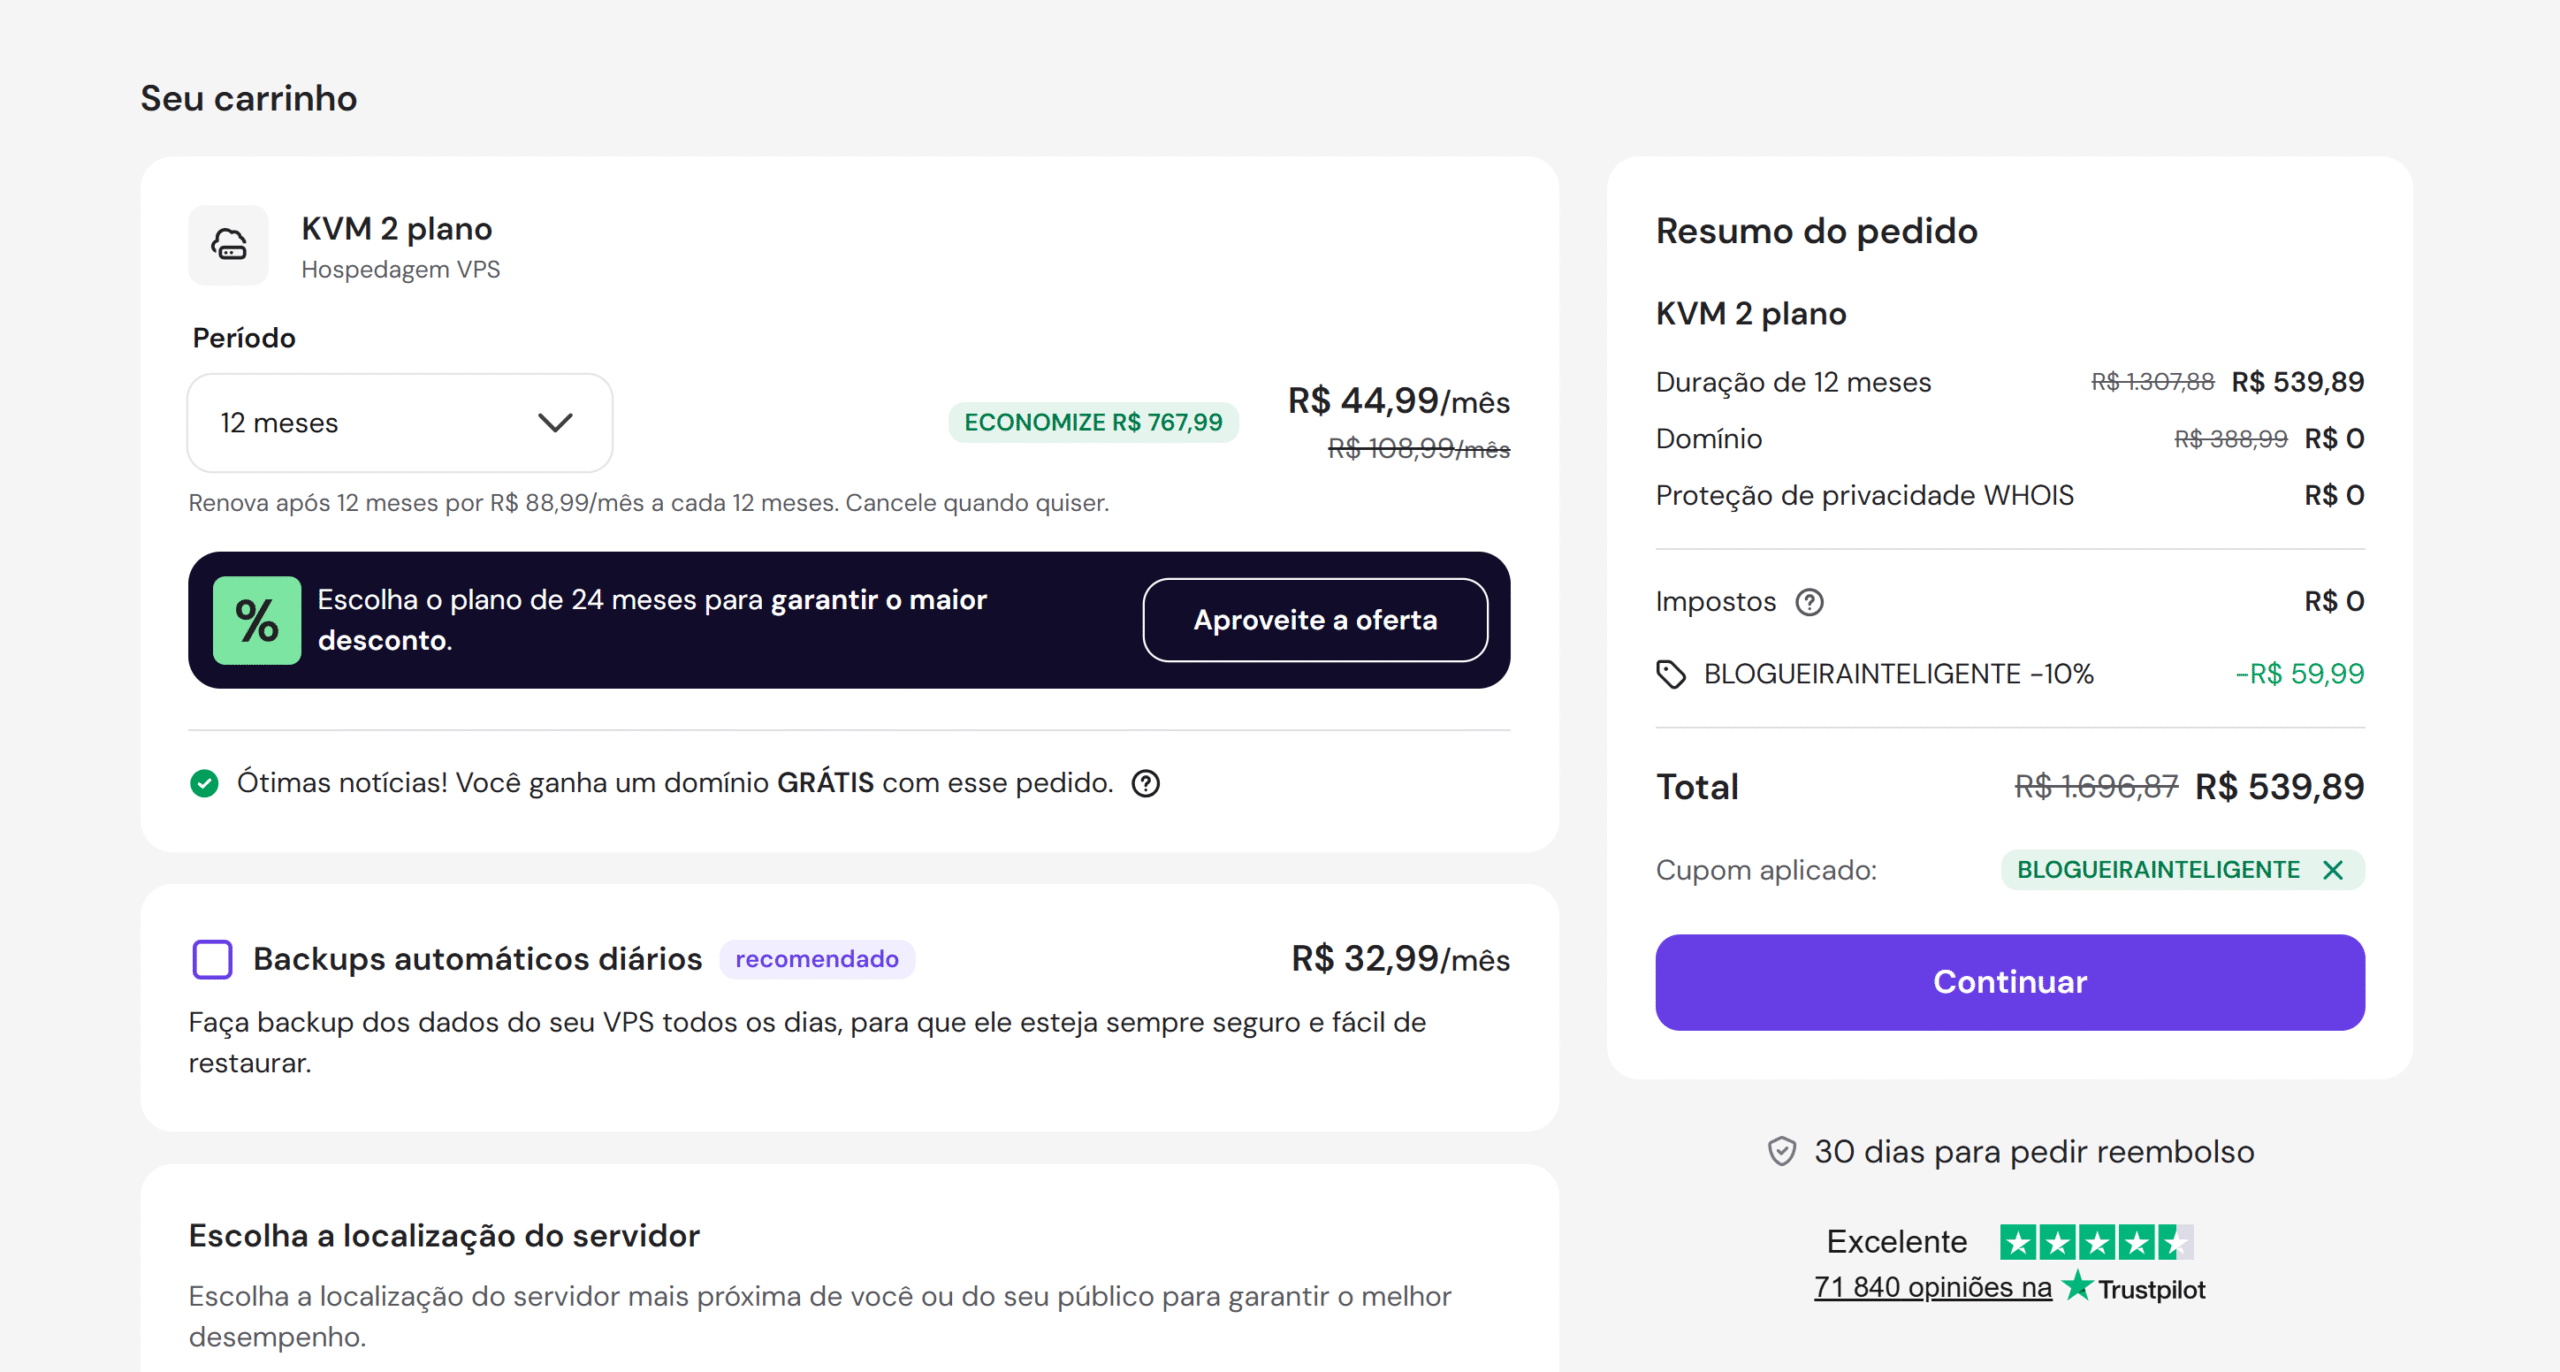The image size is (2560, 1372).
Task: Click the -R$ 59,99 discount amount
Action: coord(2299,674)
